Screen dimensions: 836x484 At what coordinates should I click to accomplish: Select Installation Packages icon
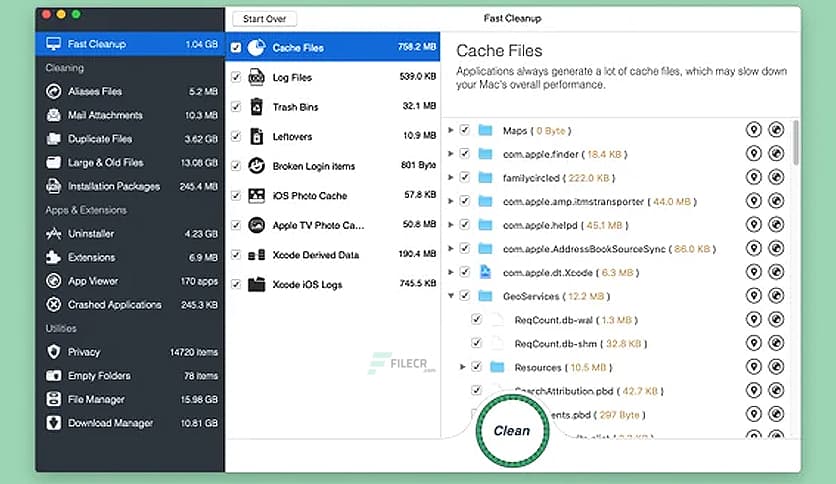click(x=53, y=186)
